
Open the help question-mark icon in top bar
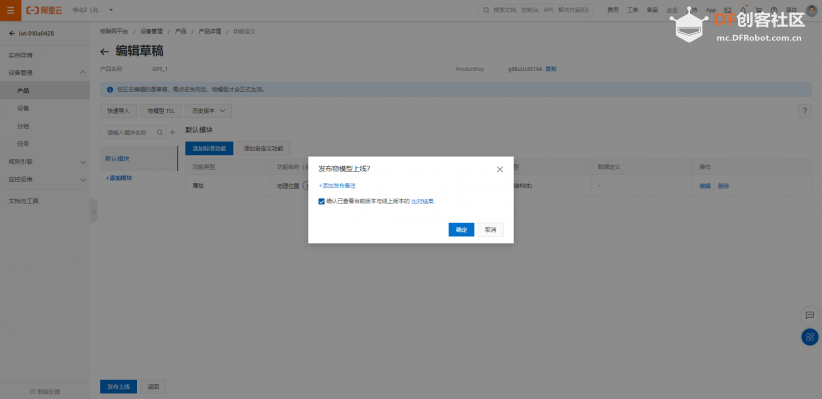[774, 10]
